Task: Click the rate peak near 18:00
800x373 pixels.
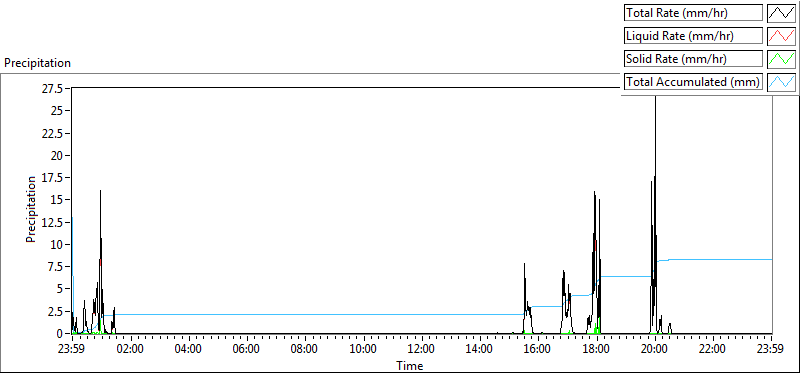Action: [x=594, y=192]
